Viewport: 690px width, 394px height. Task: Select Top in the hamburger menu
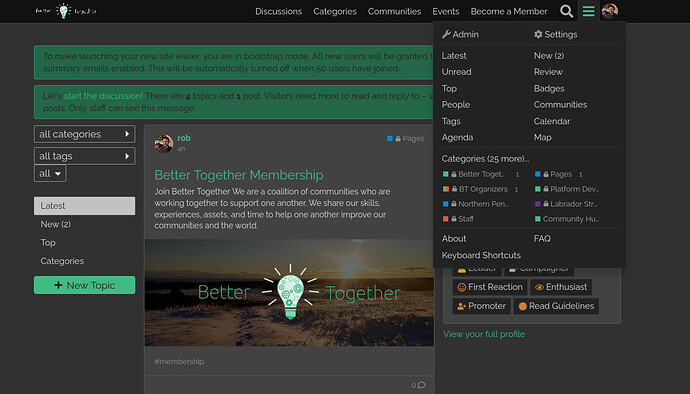click(449, 88)
